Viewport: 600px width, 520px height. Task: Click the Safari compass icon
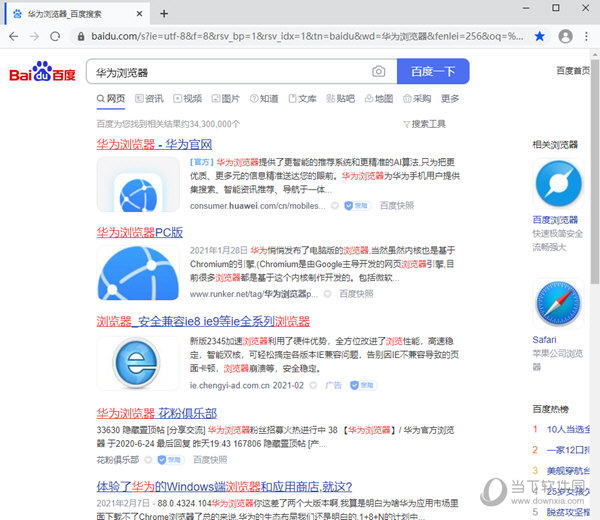click(x=558, y=304)
